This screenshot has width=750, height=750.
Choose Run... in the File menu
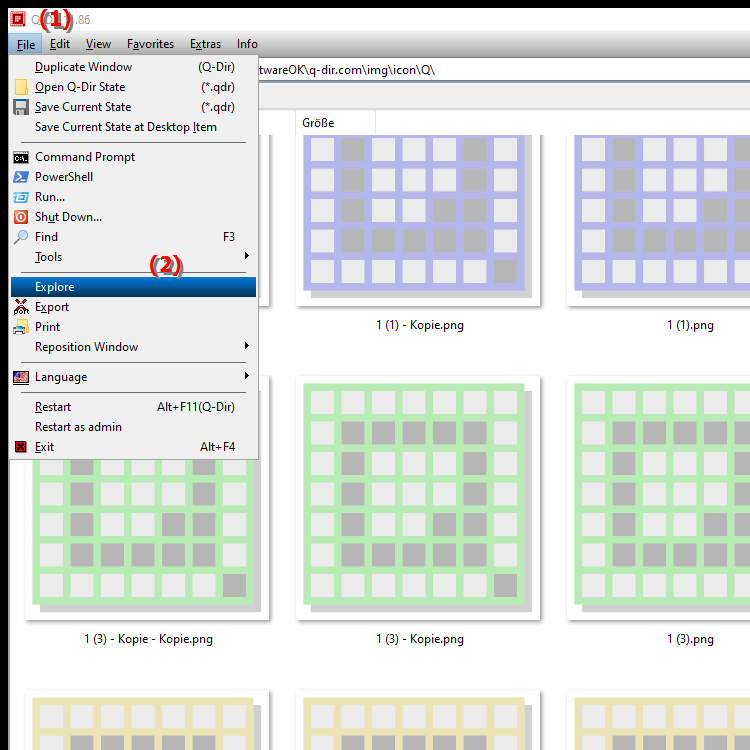point(133,197)
